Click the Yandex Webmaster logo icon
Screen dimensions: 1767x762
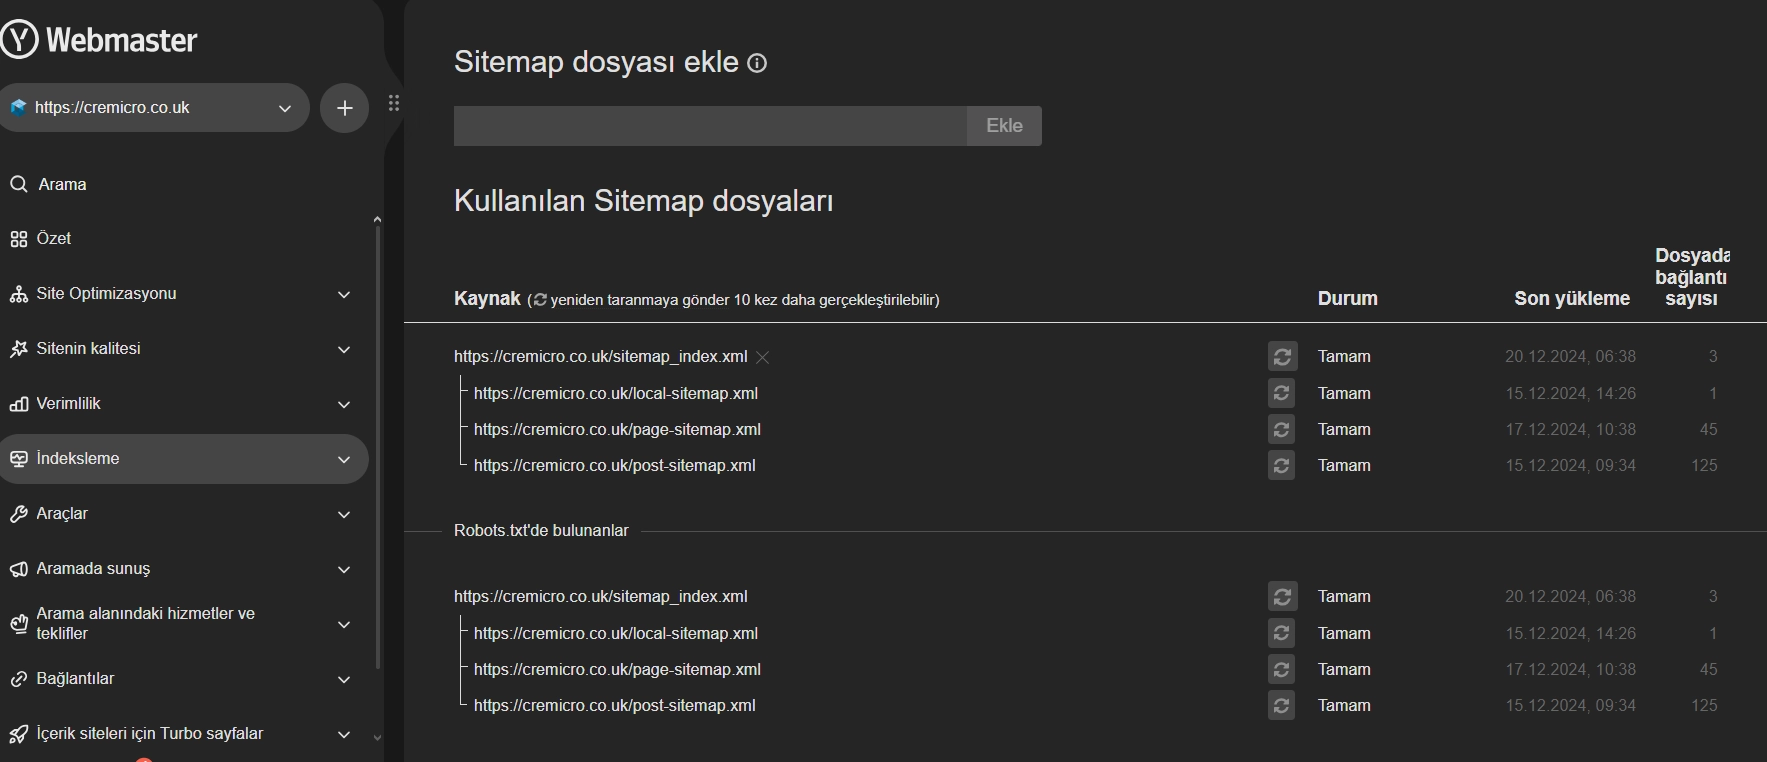click(x=19, y=40)
